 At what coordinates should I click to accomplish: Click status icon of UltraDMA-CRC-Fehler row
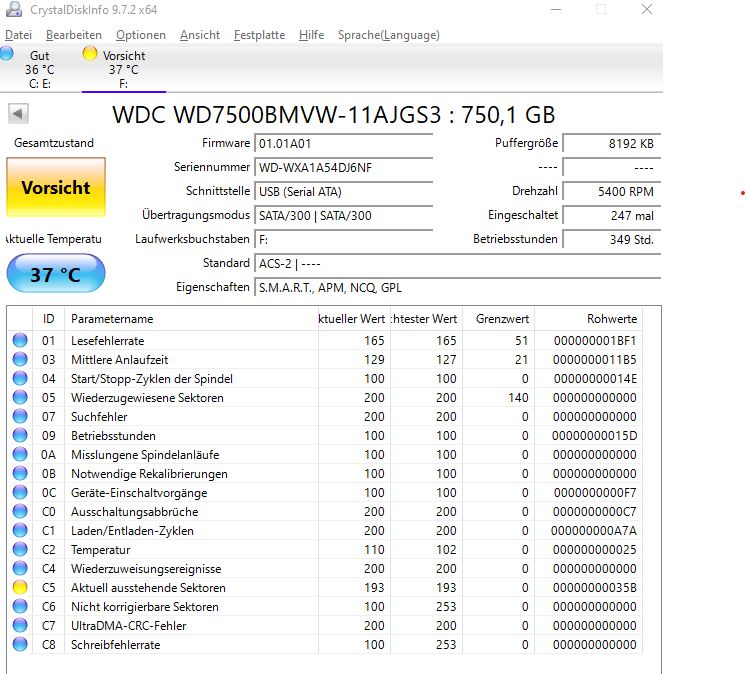[x=20, y=625]
